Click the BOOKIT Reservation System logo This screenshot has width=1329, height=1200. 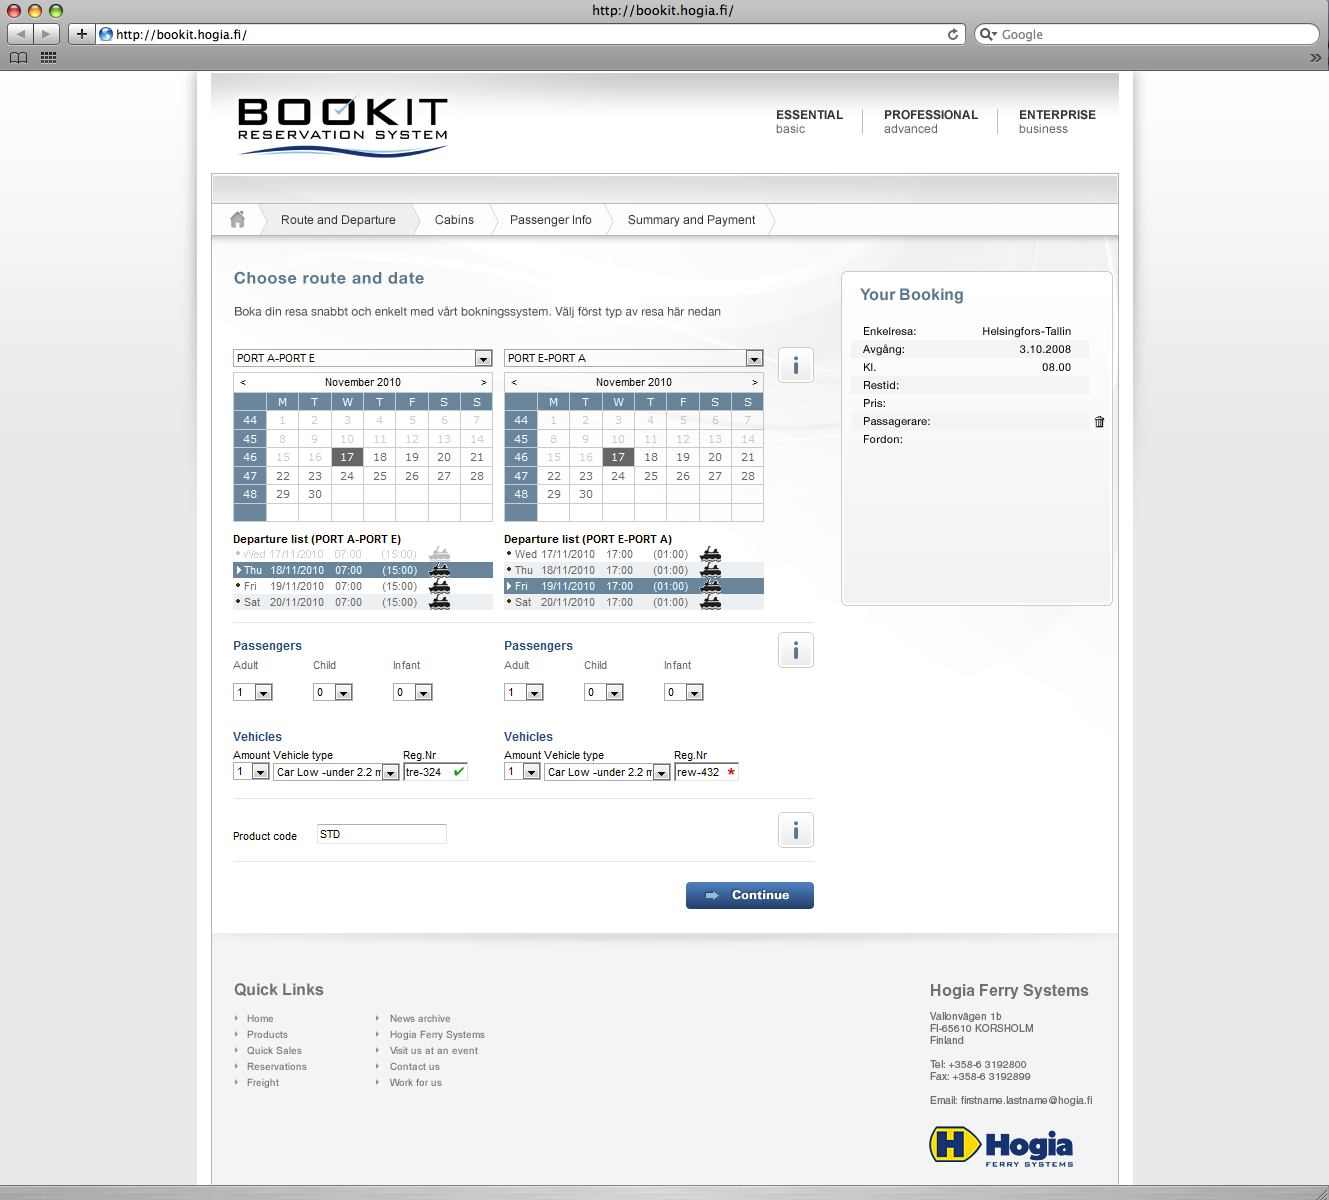[x=342, y=126]
